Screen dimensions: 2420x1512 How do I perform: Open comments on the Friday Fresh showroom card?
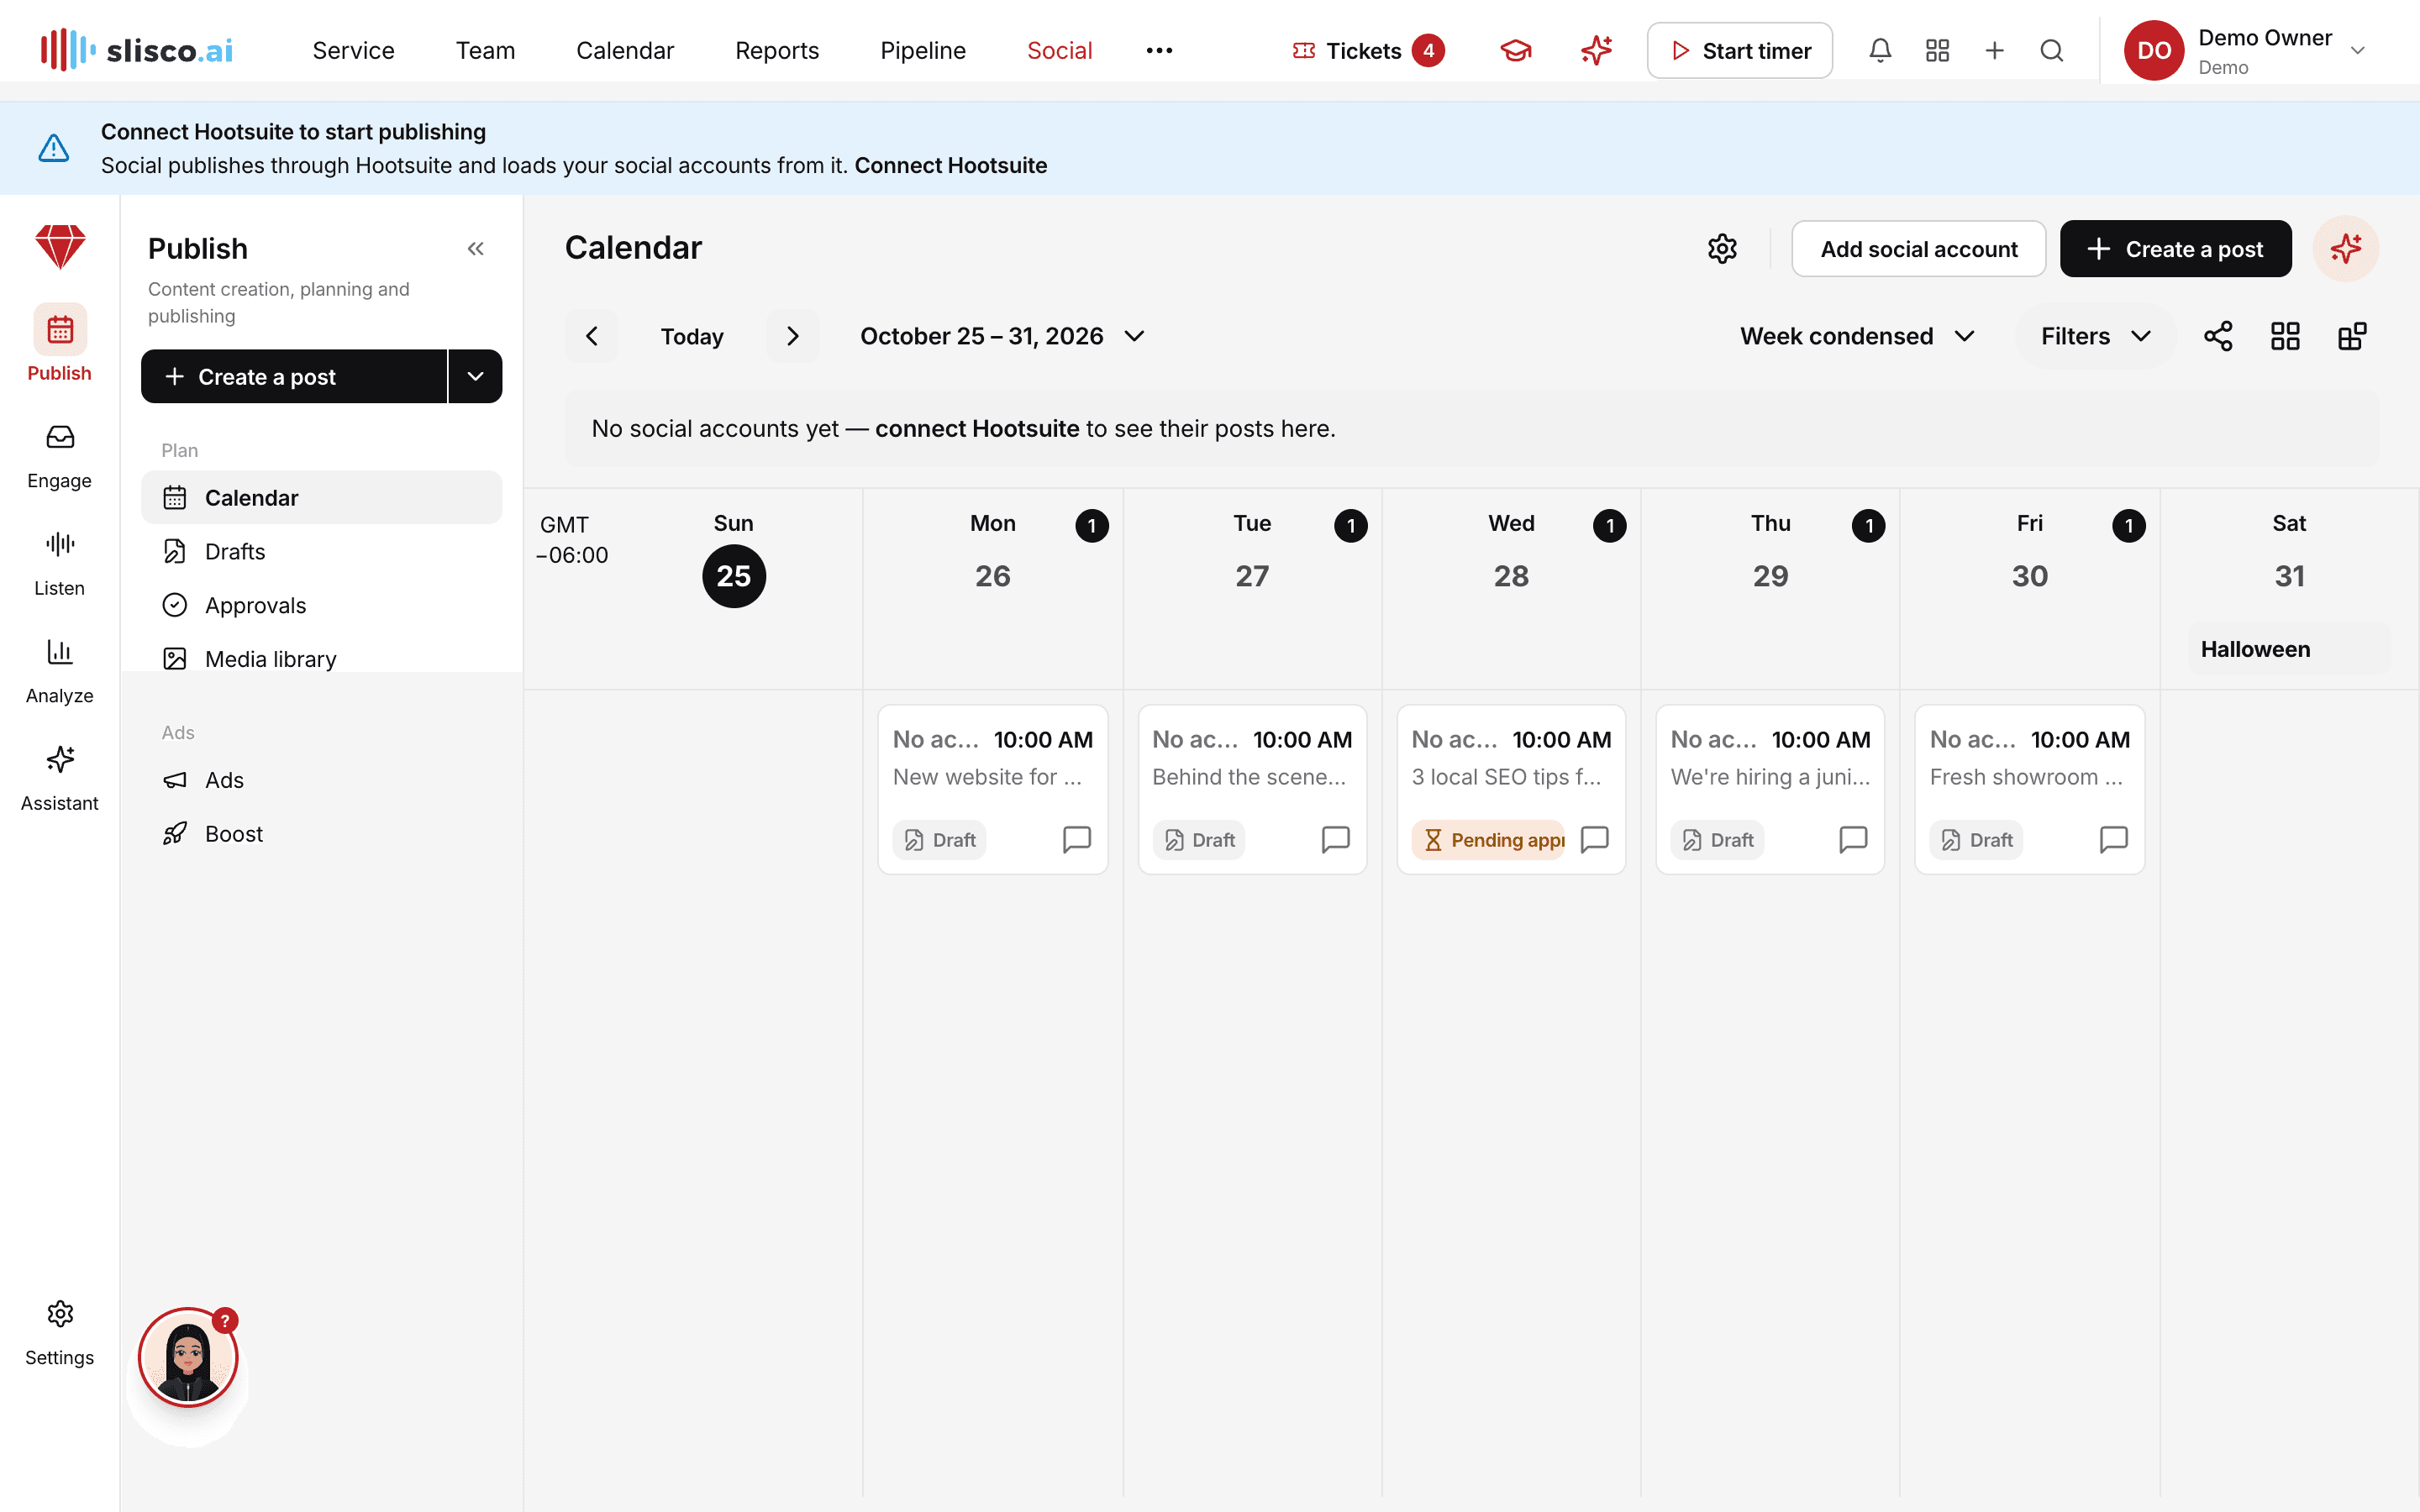pos(2113,839)
